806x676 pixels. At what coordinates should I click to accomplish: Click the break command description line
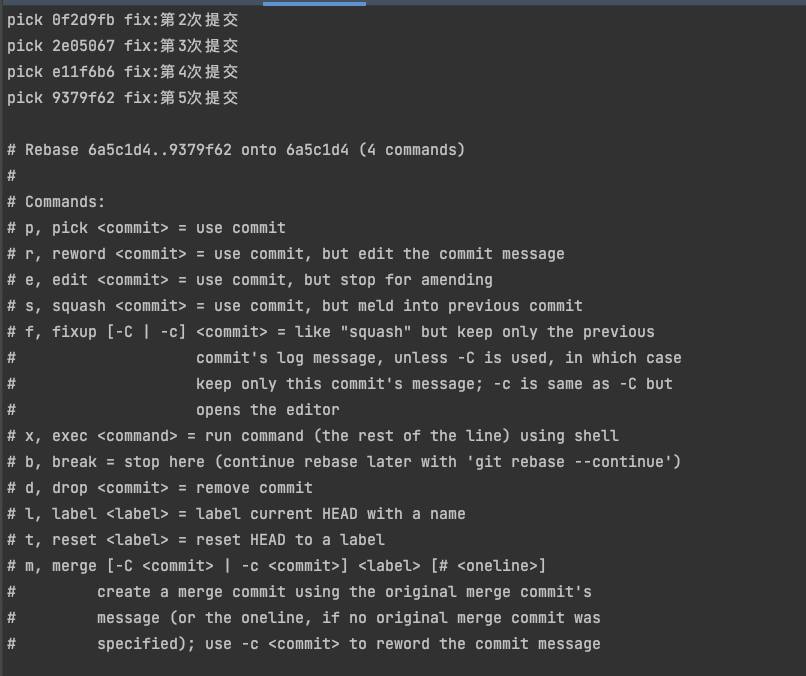point(344,462)
